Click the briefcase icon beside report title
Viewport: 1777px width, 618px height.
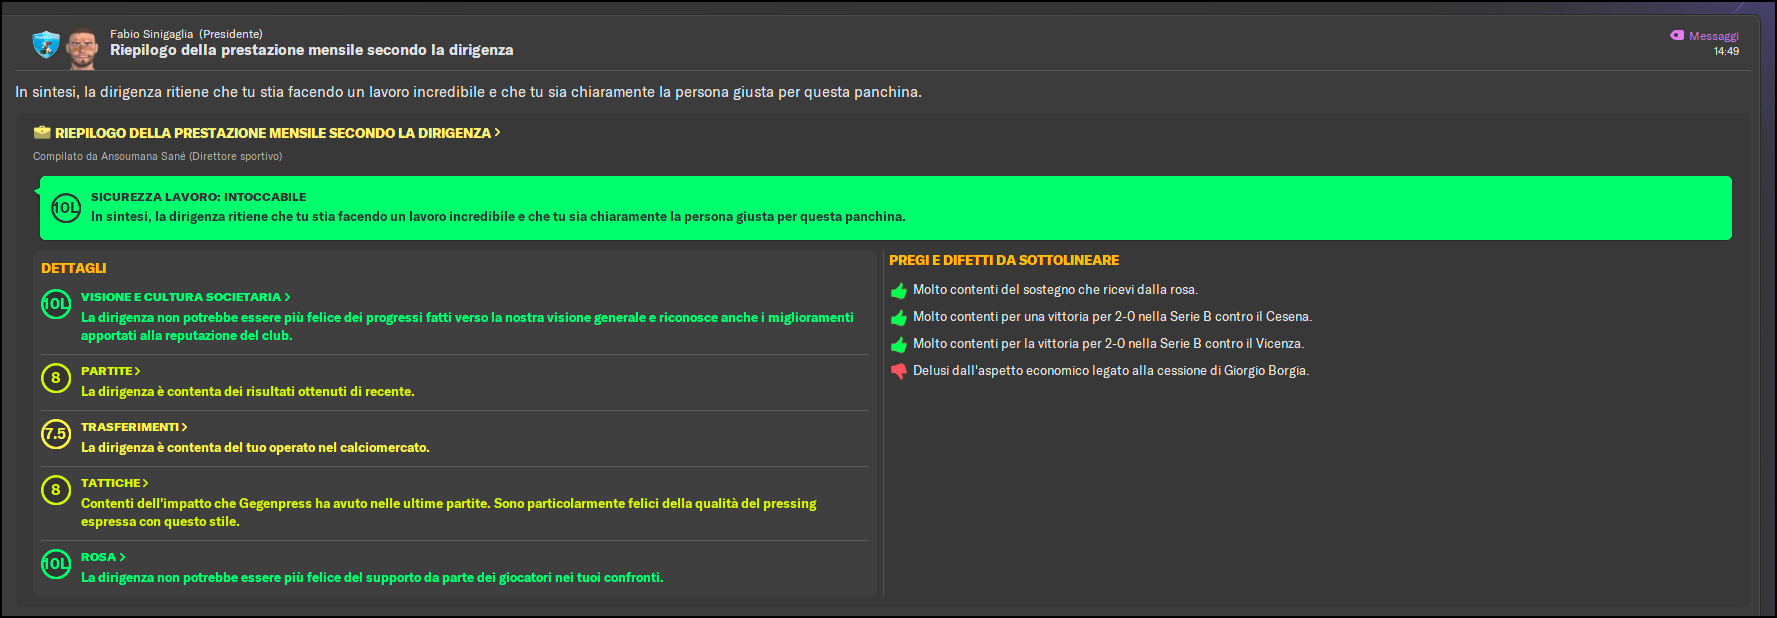click(42, 132)
